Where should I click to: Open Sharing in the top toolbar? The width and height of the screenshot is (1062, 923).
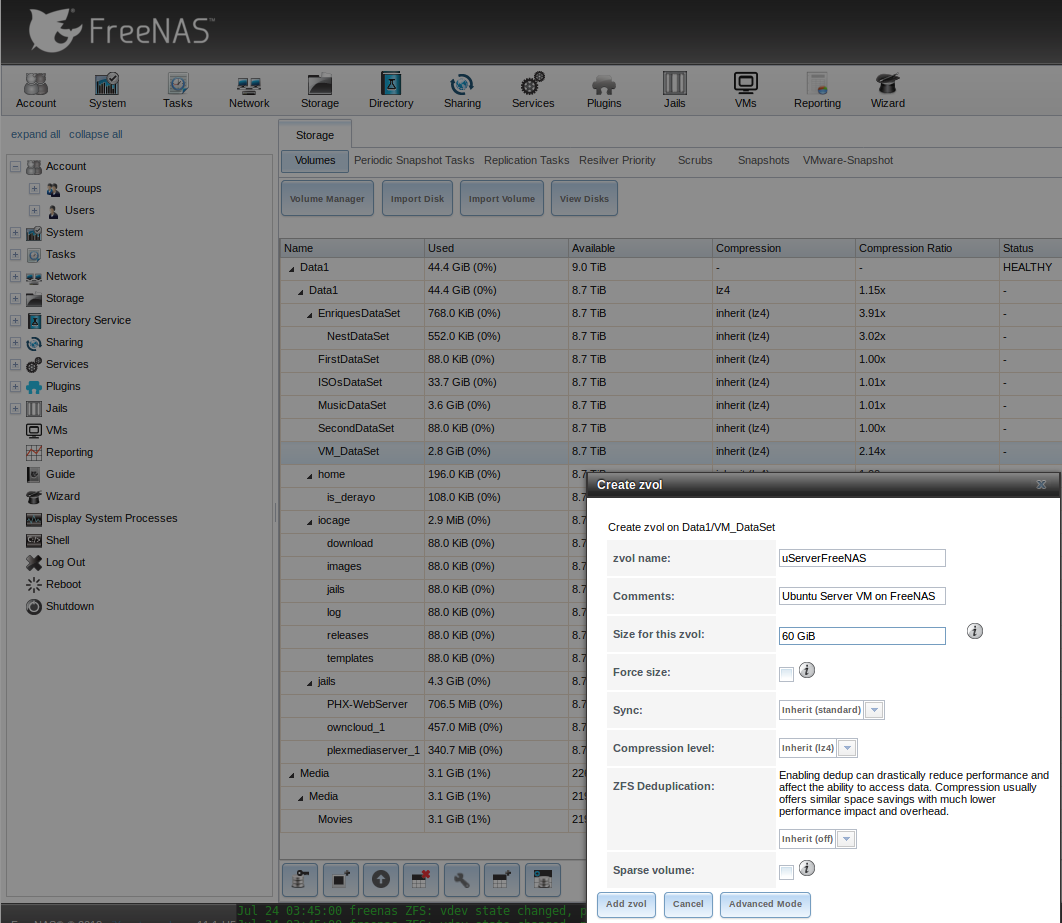[462, 91]
